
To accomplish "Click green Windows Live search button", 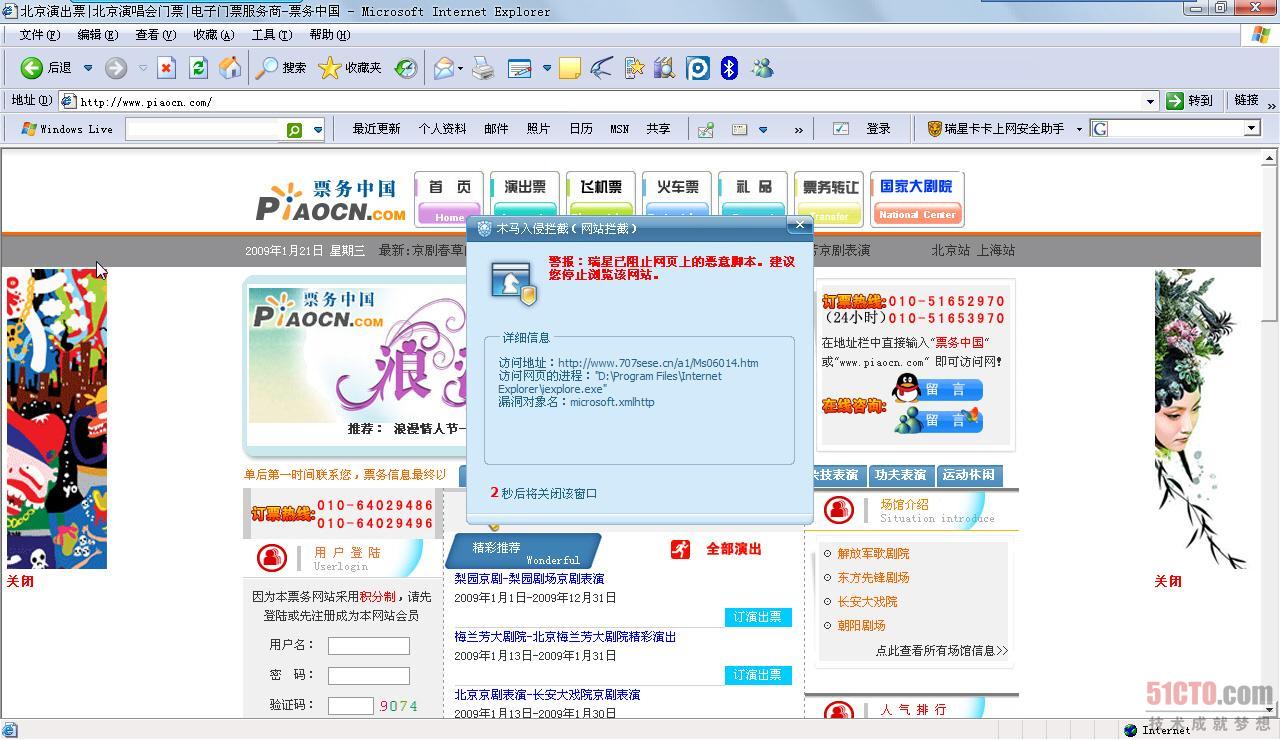I will pyautogui.click(x=295, y=129).
